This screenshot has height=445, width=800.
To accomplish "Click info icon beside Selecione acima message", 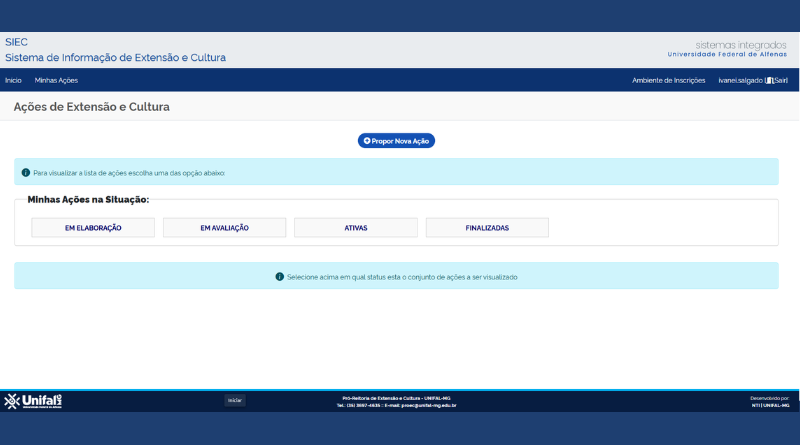I will [x=280, y=276].
